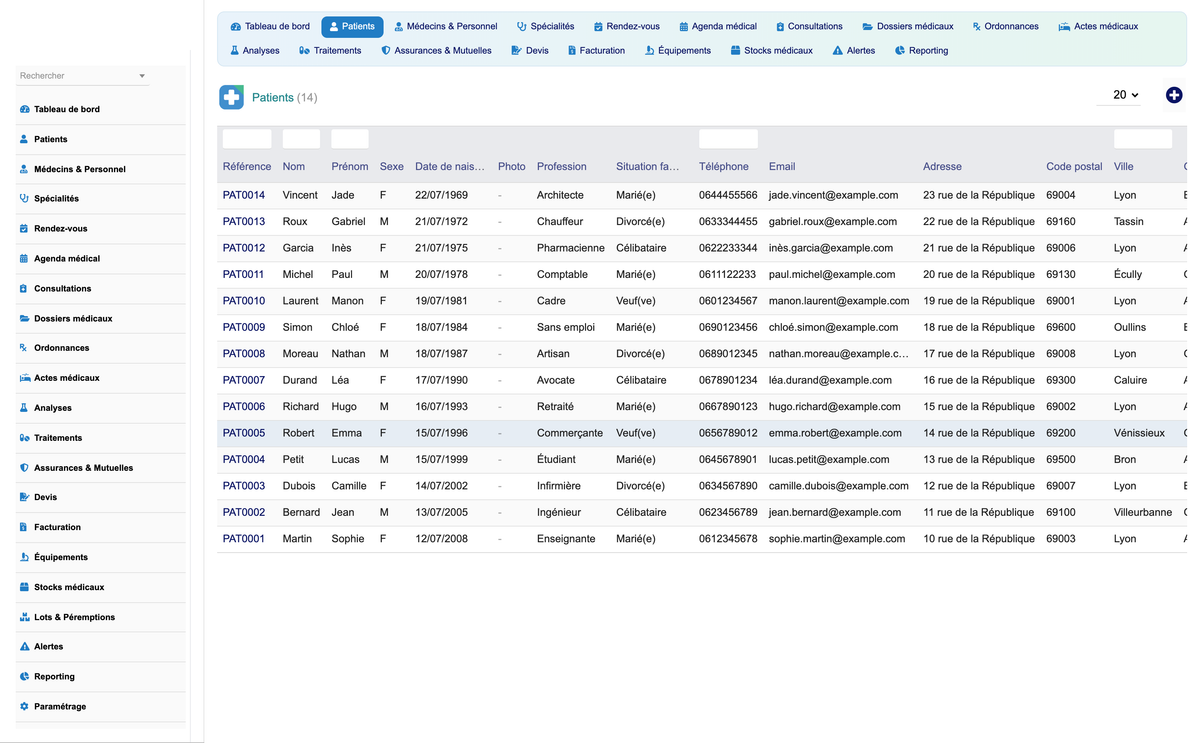
Task: Open patient PAT0008 reference link
Action: (244, 354)
